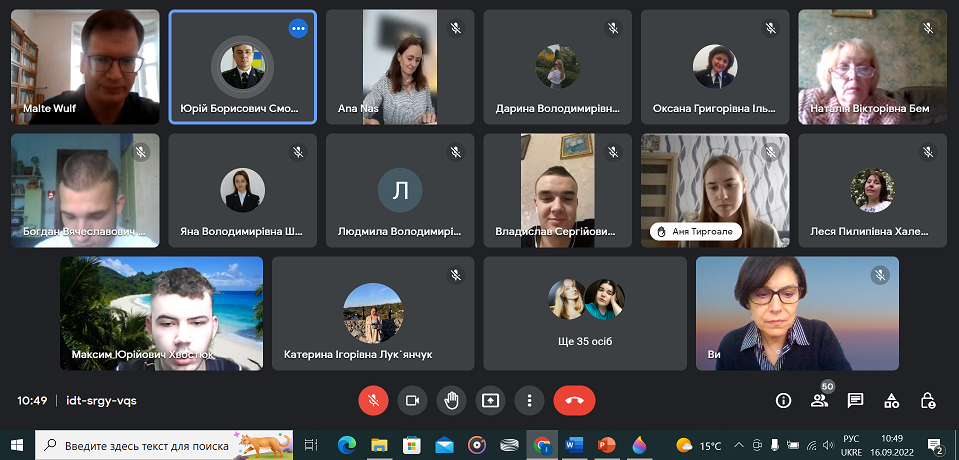
Task: Open more options three-dot menu
Action: tap(529, 400)
